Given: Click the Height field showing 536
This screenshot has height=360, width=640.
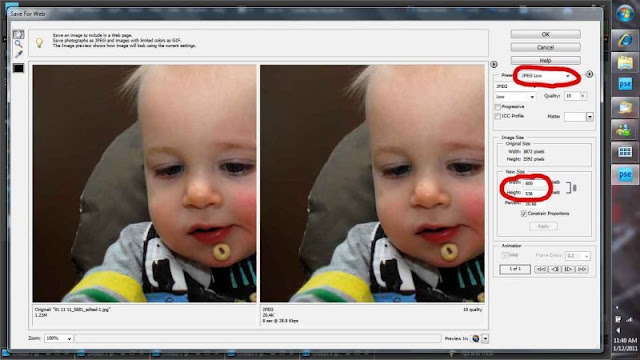Looking at the screenshot, I should [535, 193].
